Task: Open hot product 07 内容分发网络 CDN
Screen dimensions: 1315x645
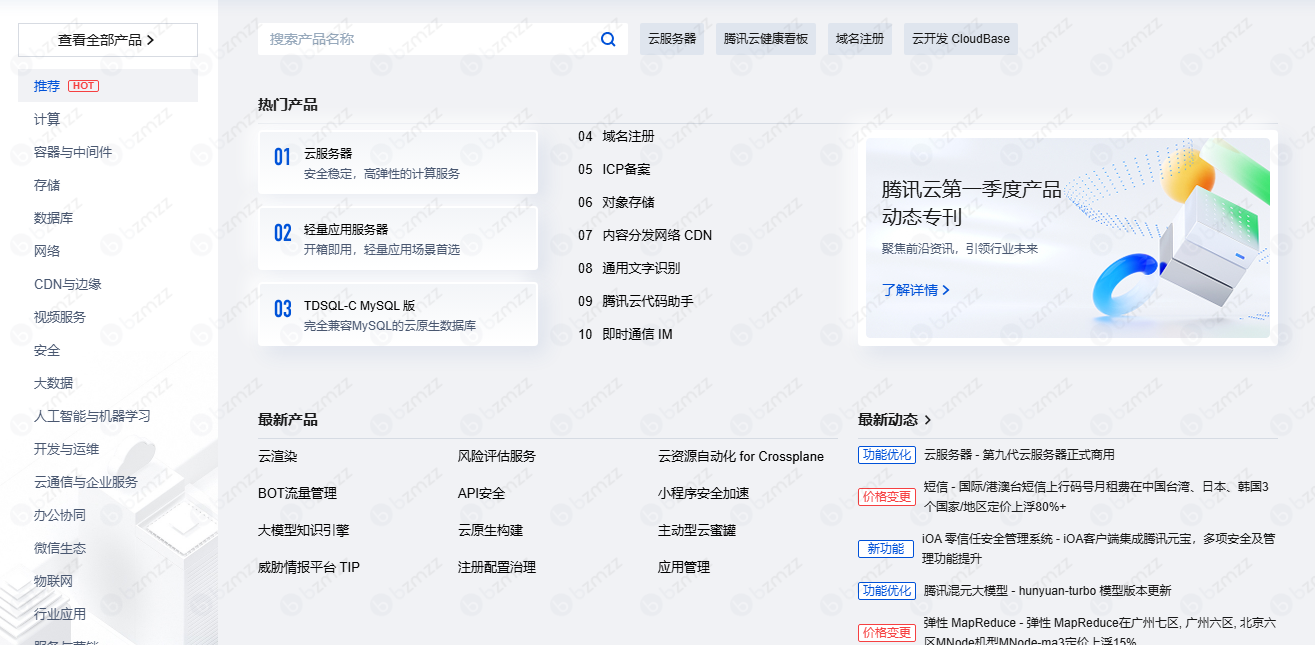Action: point(645,235)
